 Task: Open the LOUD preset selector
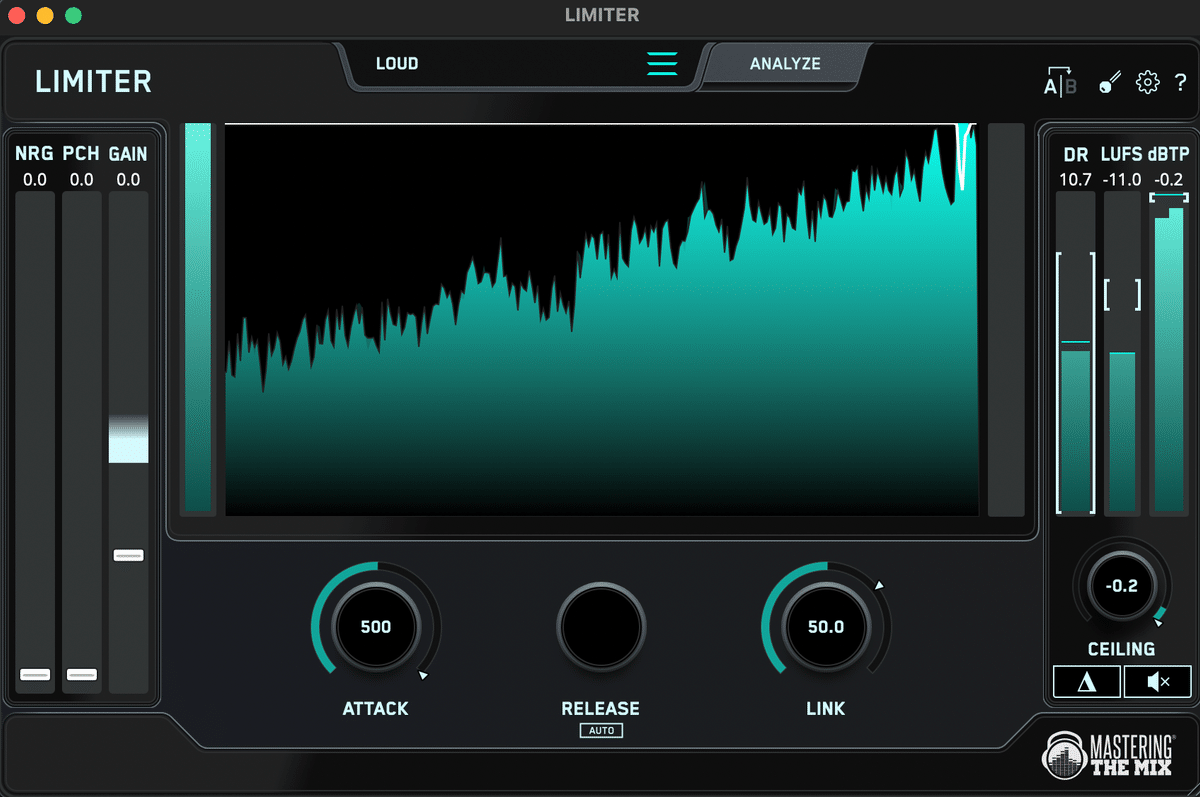click(397, 63)
